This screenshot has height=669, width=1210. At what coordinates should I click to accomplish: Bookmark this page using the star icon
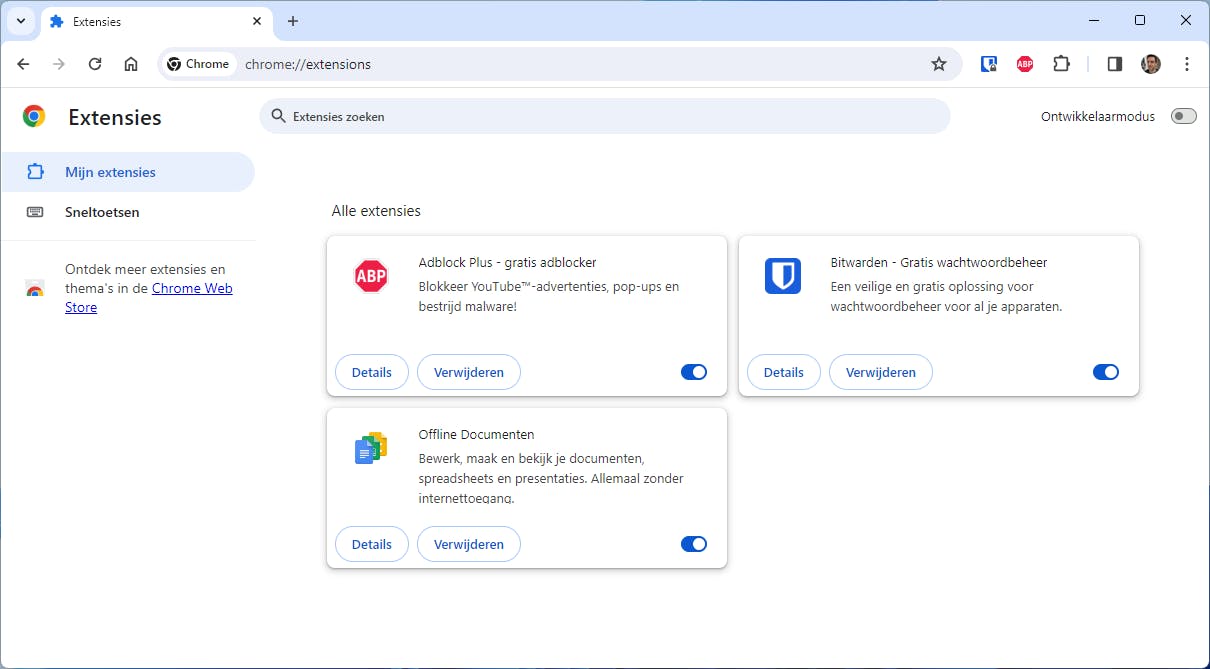pyautogui.click(x=939, y=63)
